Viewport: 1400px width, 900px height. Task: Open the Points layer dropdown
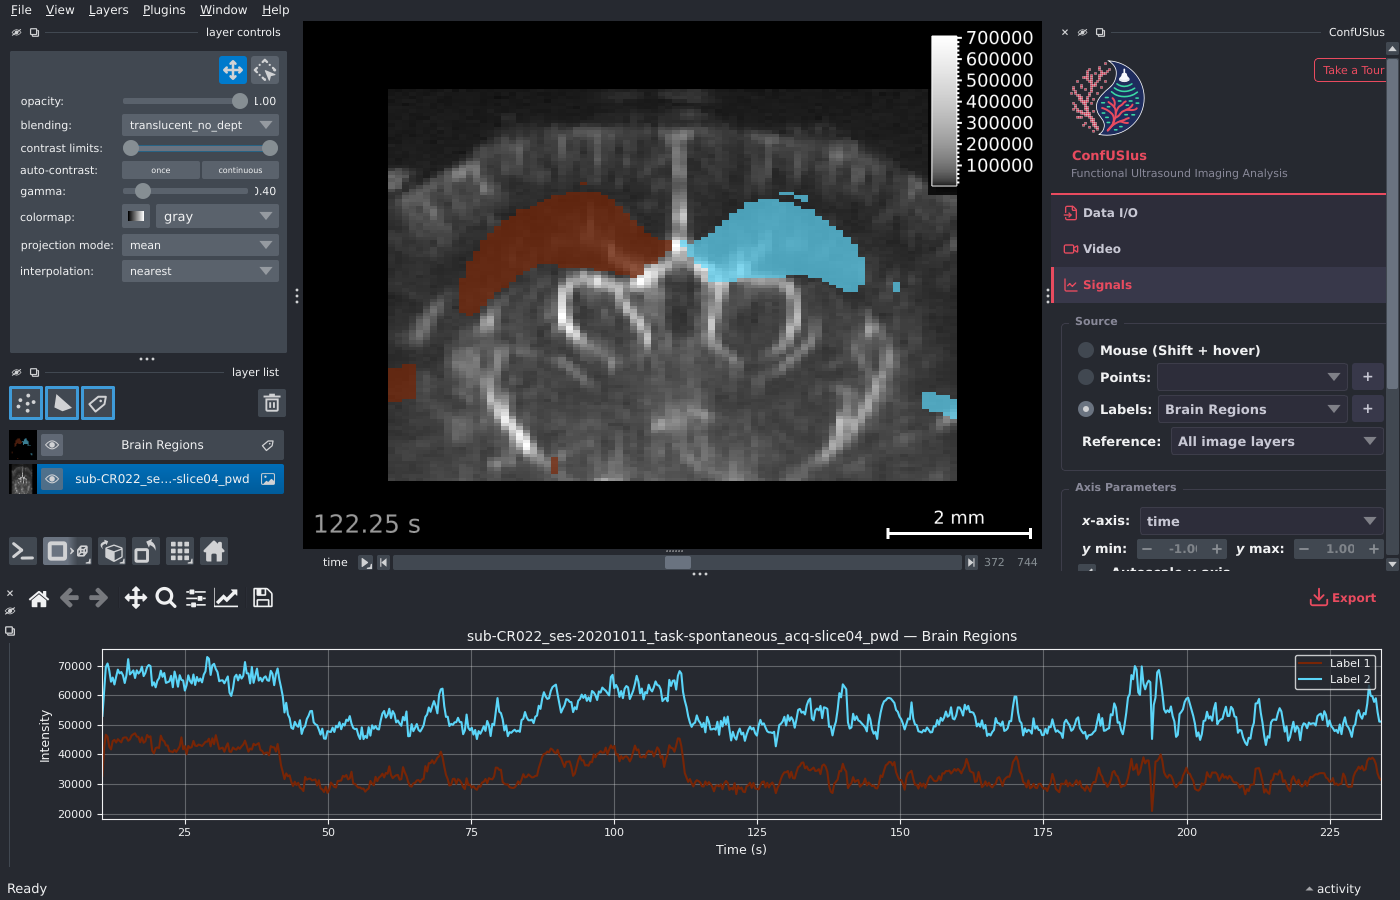(1252, 377)
